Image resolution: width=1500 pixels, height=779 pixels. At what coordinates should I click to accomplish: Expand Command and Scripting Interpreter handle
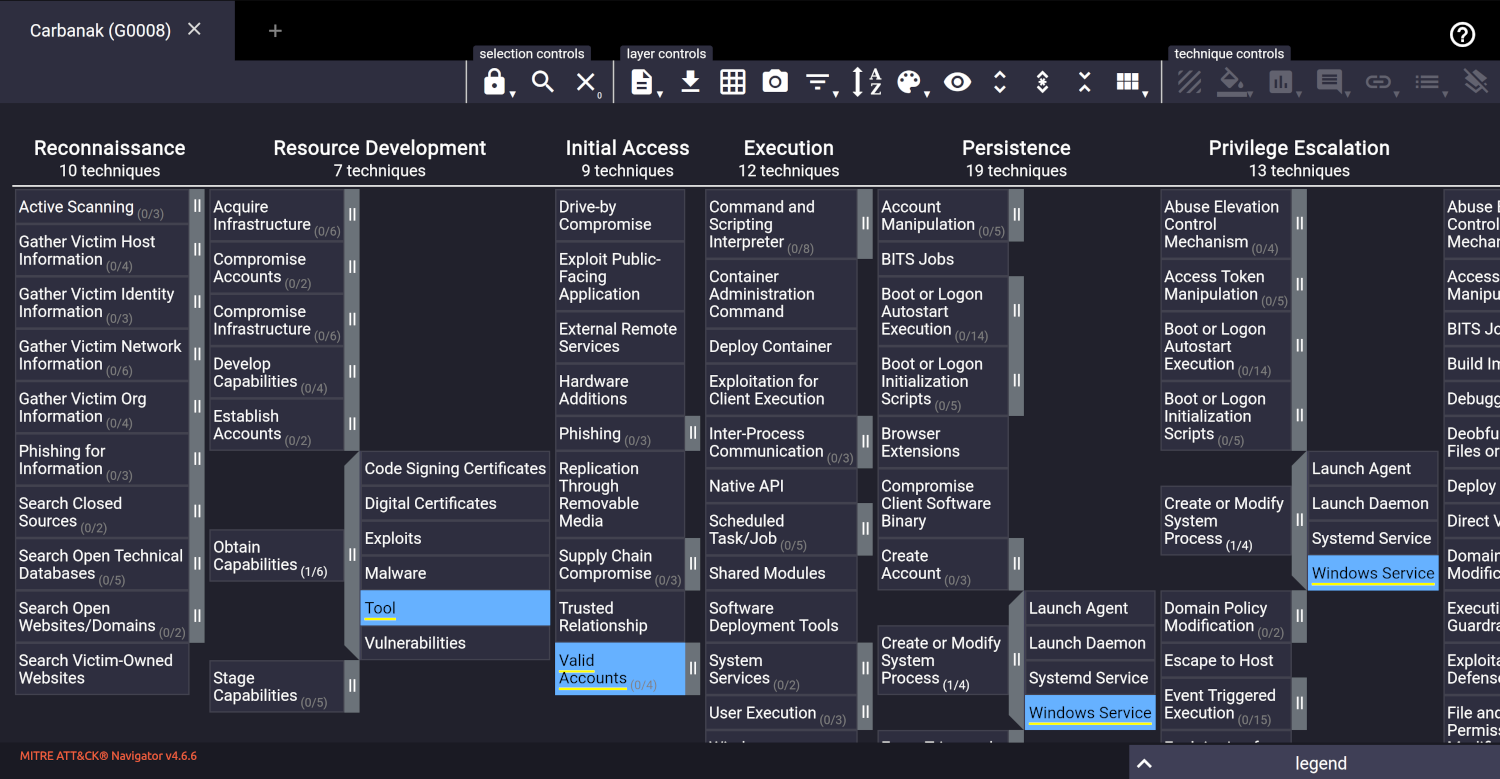pos(865,224)
